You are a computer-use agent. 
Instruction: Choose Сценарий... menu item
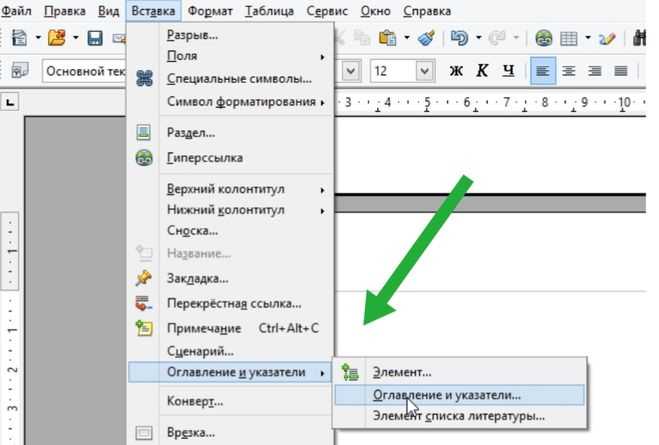[x=230, y=351]
